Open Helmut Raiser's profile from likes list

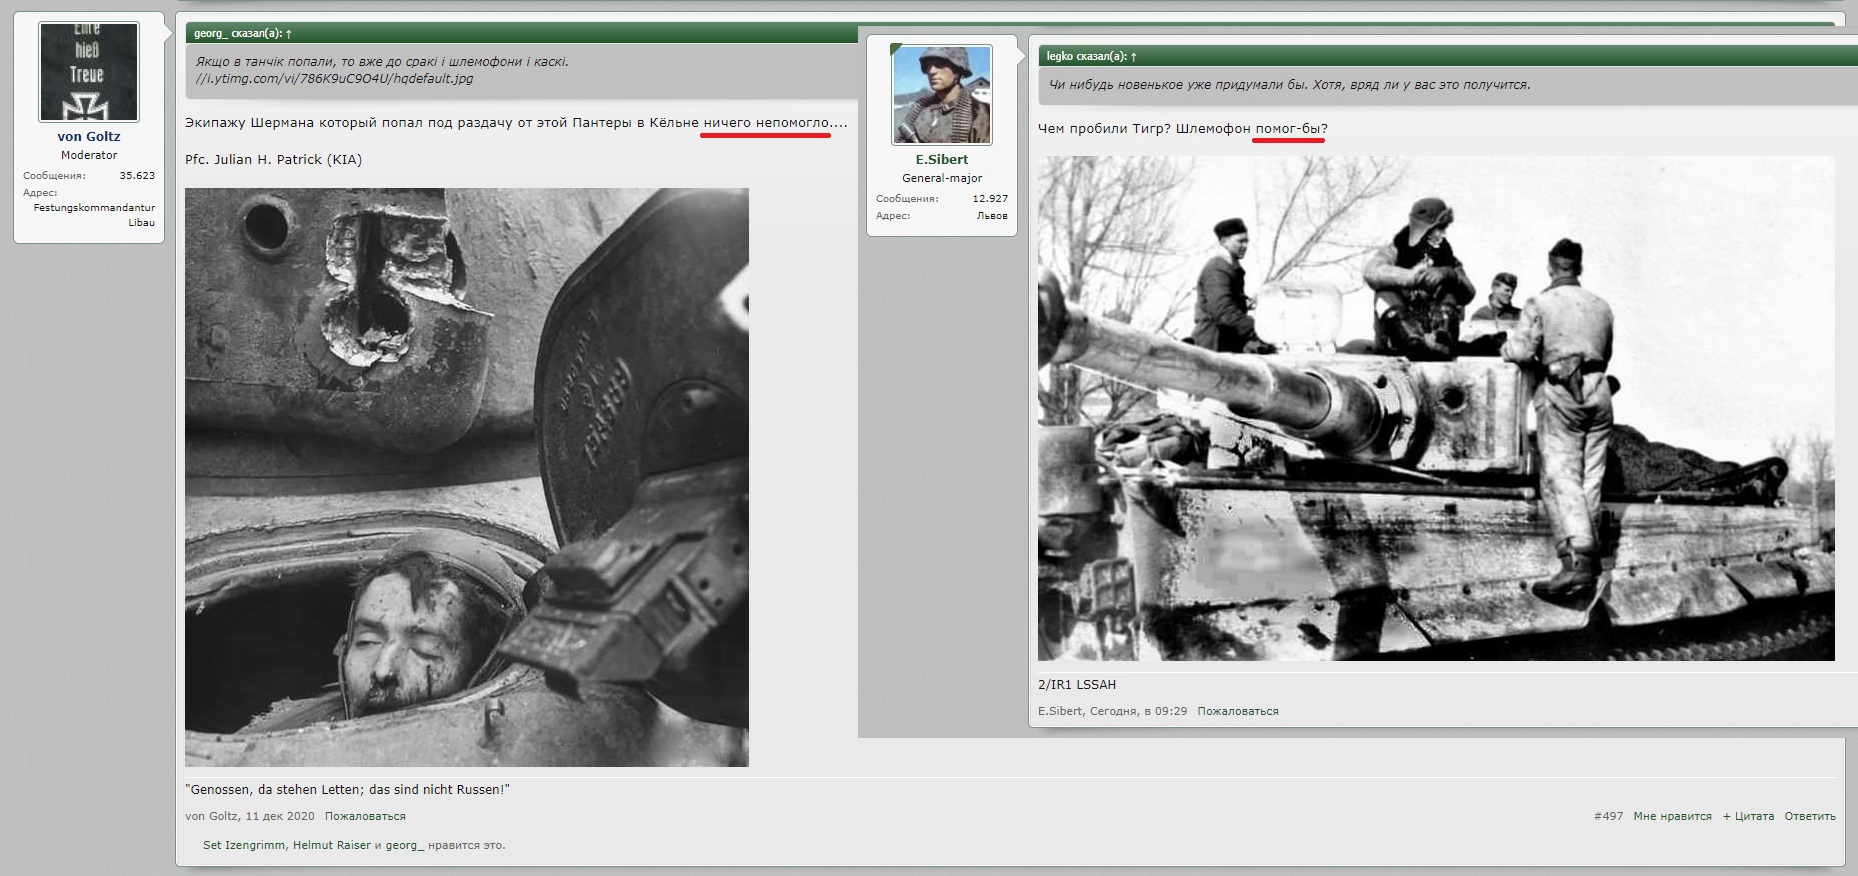[x=331, y=846]
